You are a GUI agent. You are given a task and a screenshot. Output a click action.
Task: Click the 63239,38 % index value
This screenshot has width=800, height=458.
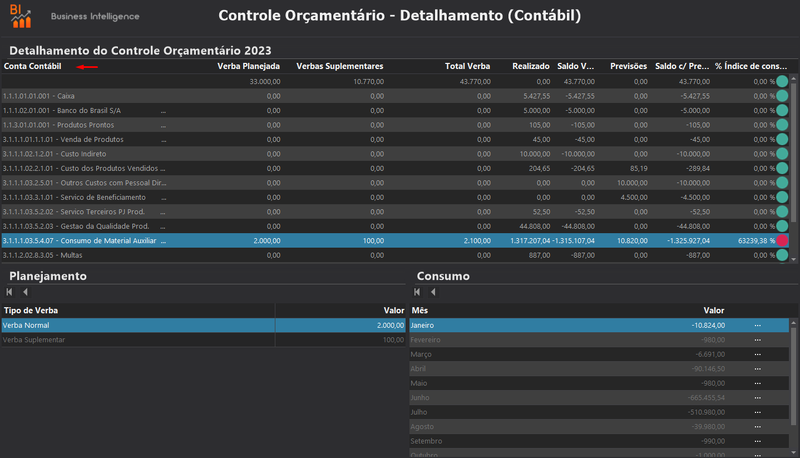(x=756, y=241)
